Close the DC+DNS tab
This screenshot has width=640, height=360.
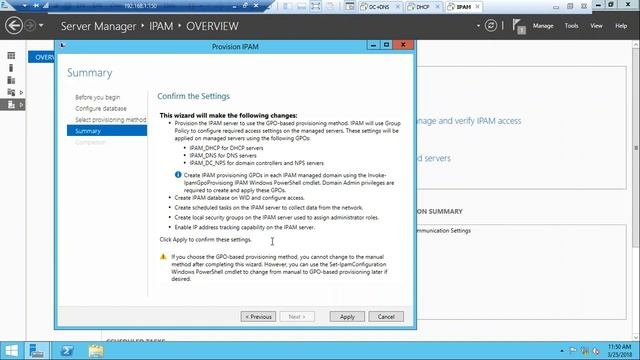pyautogui.click(x=398, y=7)
